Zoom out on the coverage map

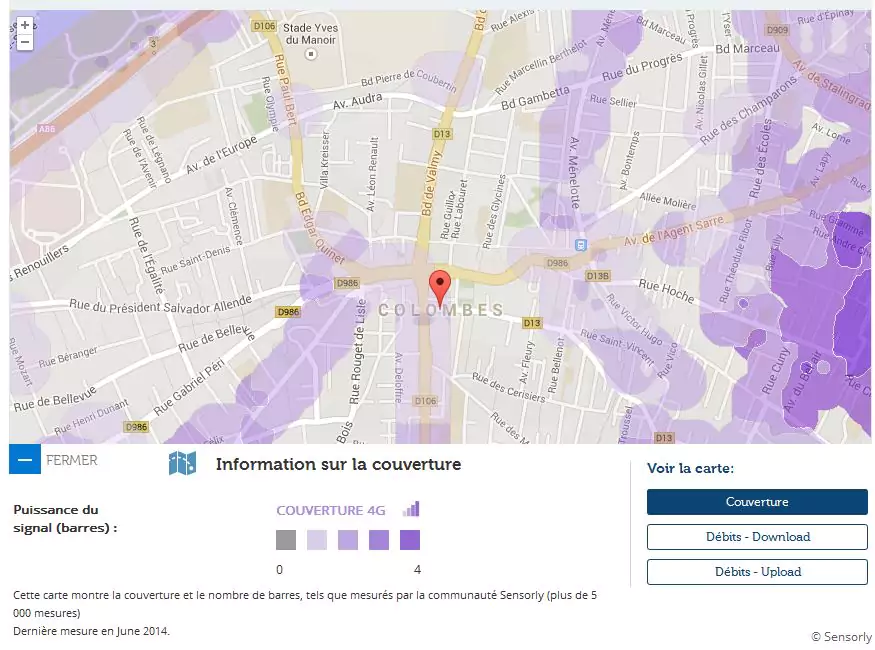coord(25,42)
